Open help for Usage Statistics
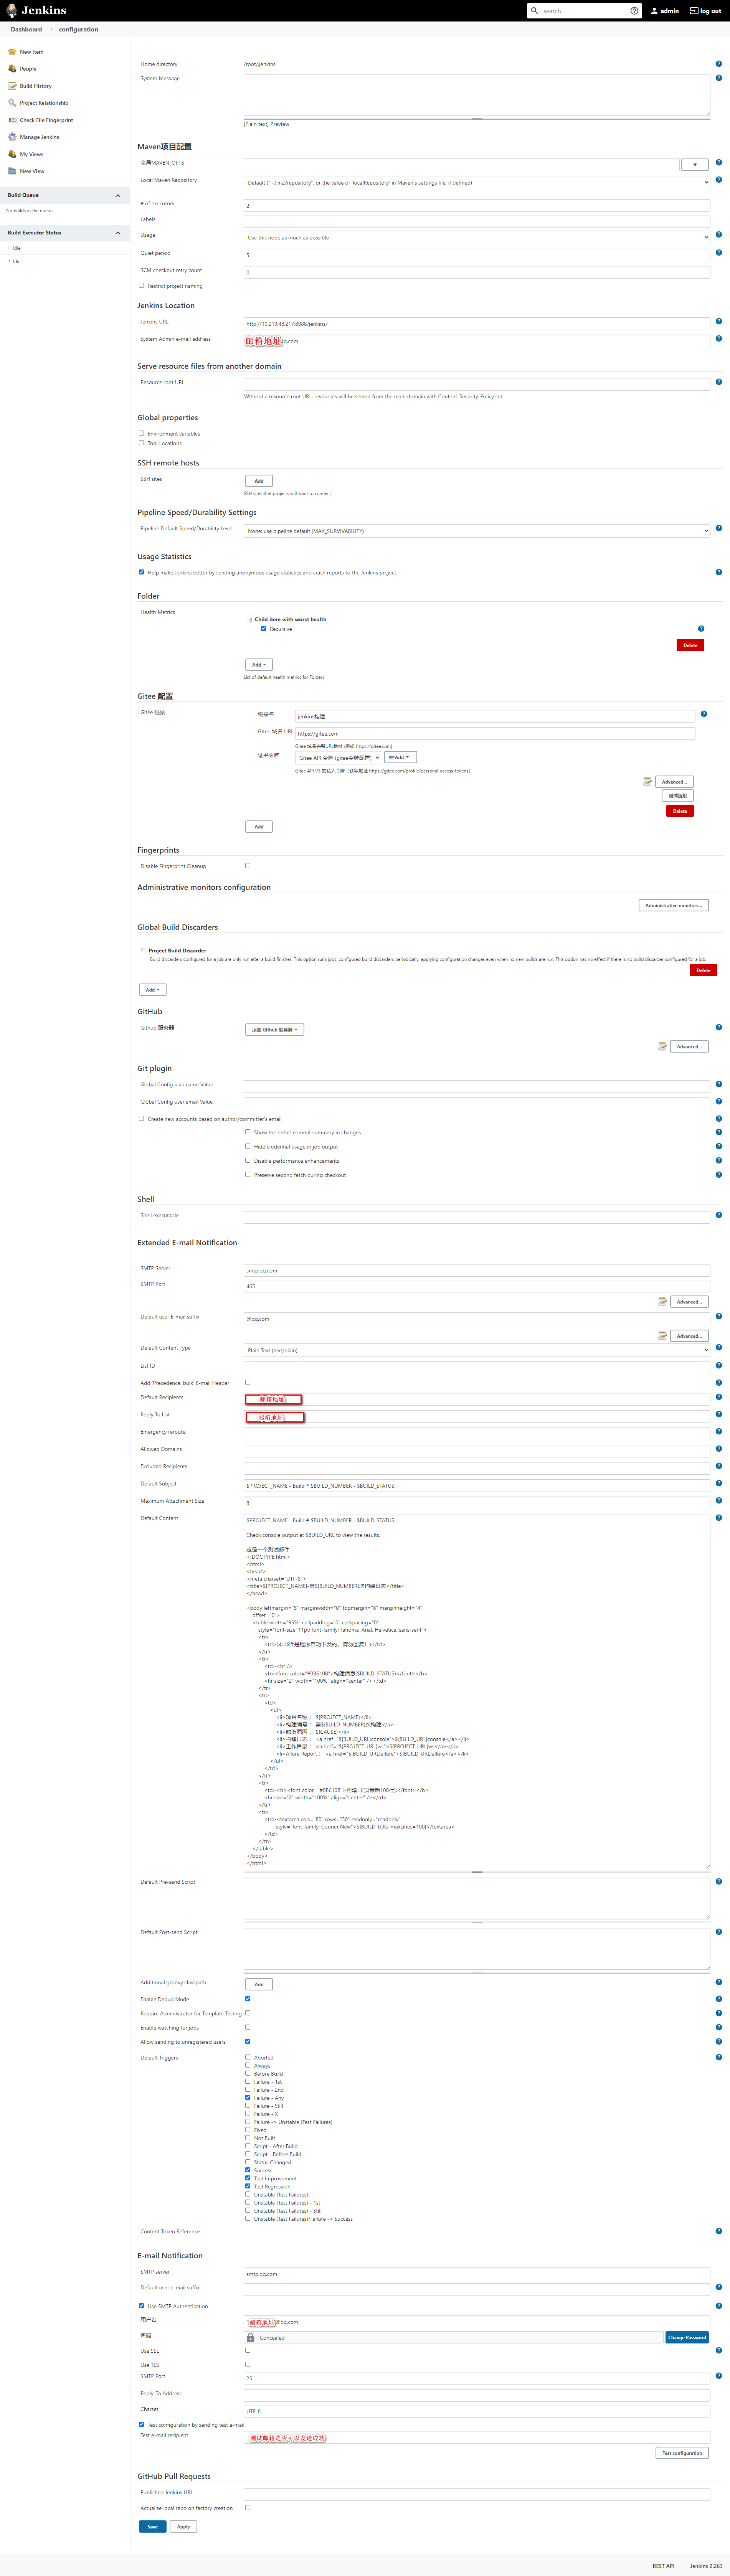730x2576 pixels. tap(718, 572)
